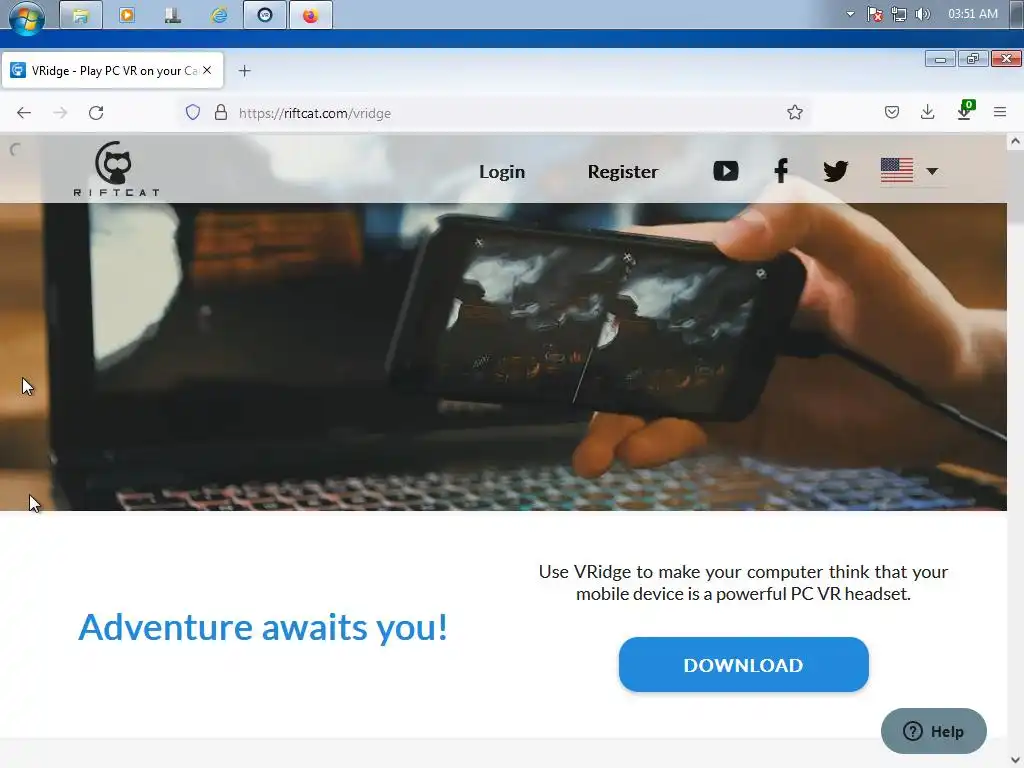Open the network status tray icon
The width and height of the screenshot is (1024, 768).
coord(899,14)
